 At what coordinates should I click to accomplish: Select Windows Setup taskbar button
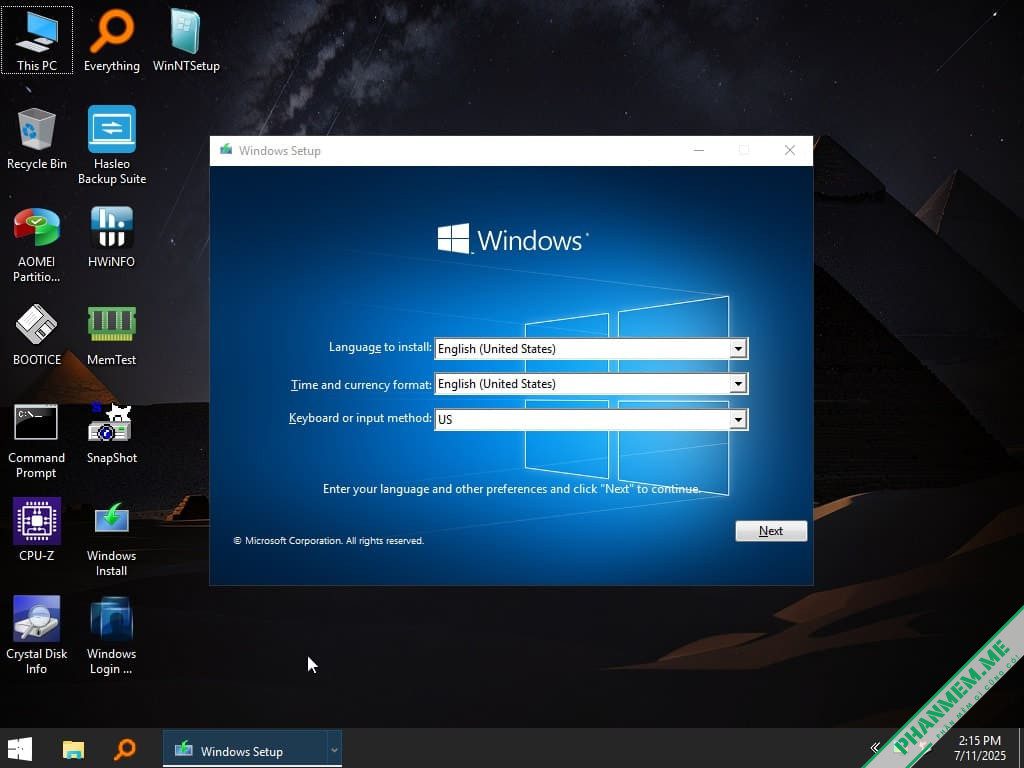click(245, 750)
